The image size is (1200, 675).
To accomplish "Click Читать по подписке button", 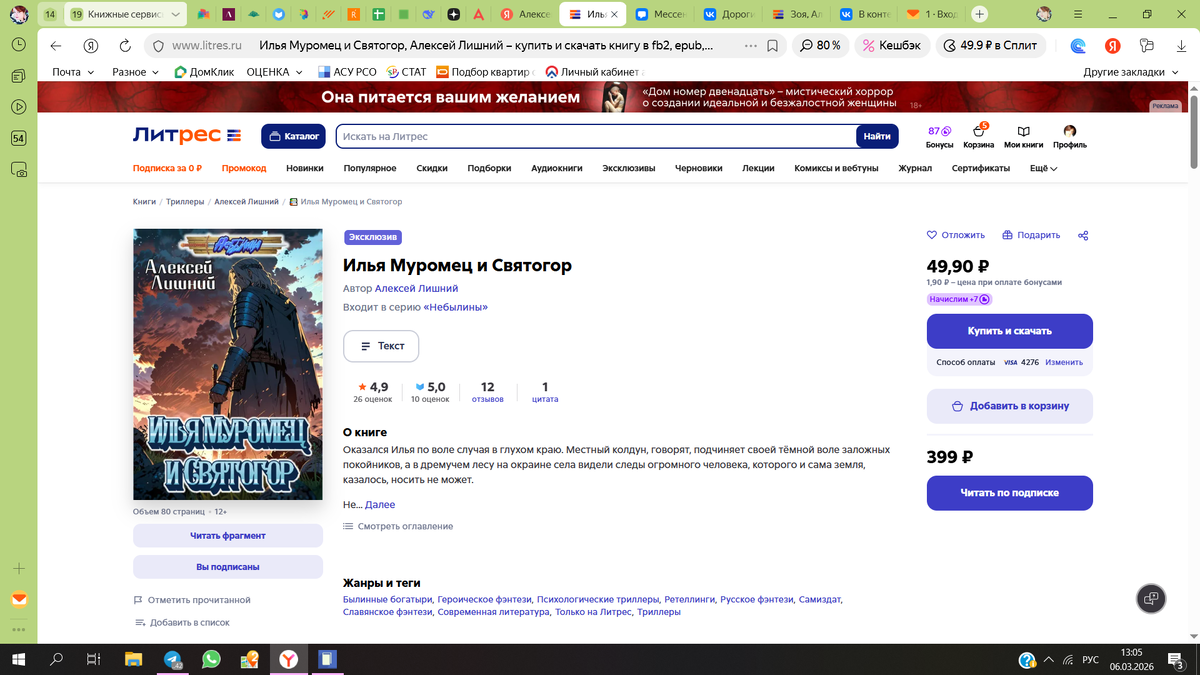I will [x=1010, y=493].
